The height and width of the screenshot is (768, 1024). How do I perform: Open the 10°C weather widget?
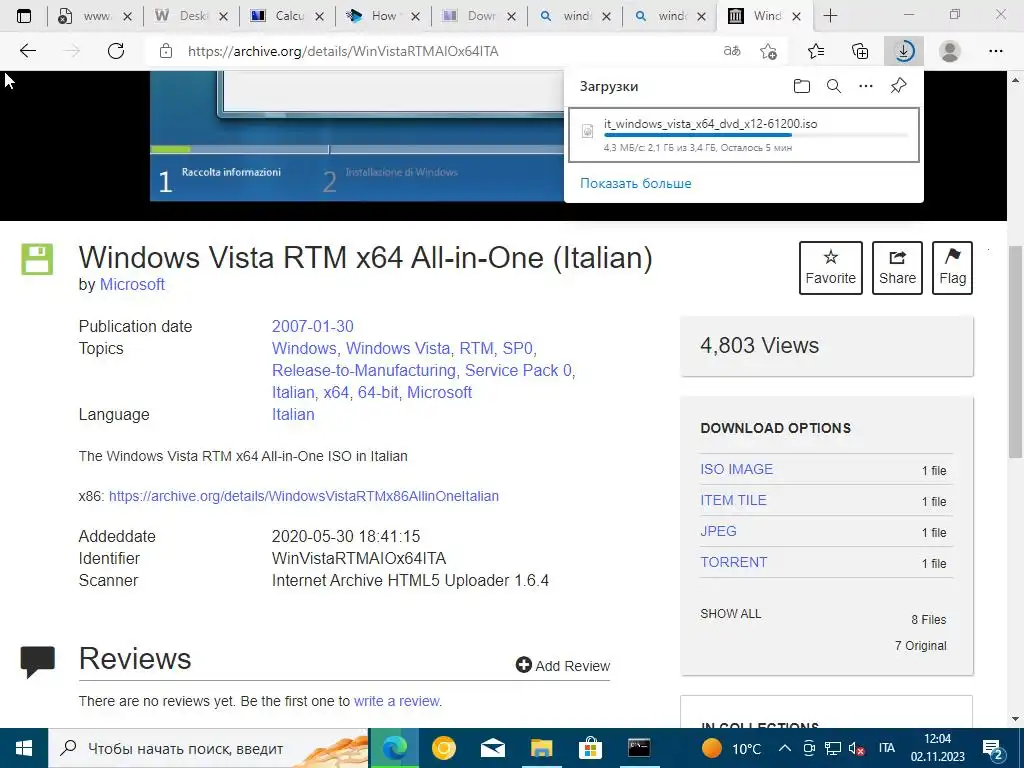click(x=732, y=748)
